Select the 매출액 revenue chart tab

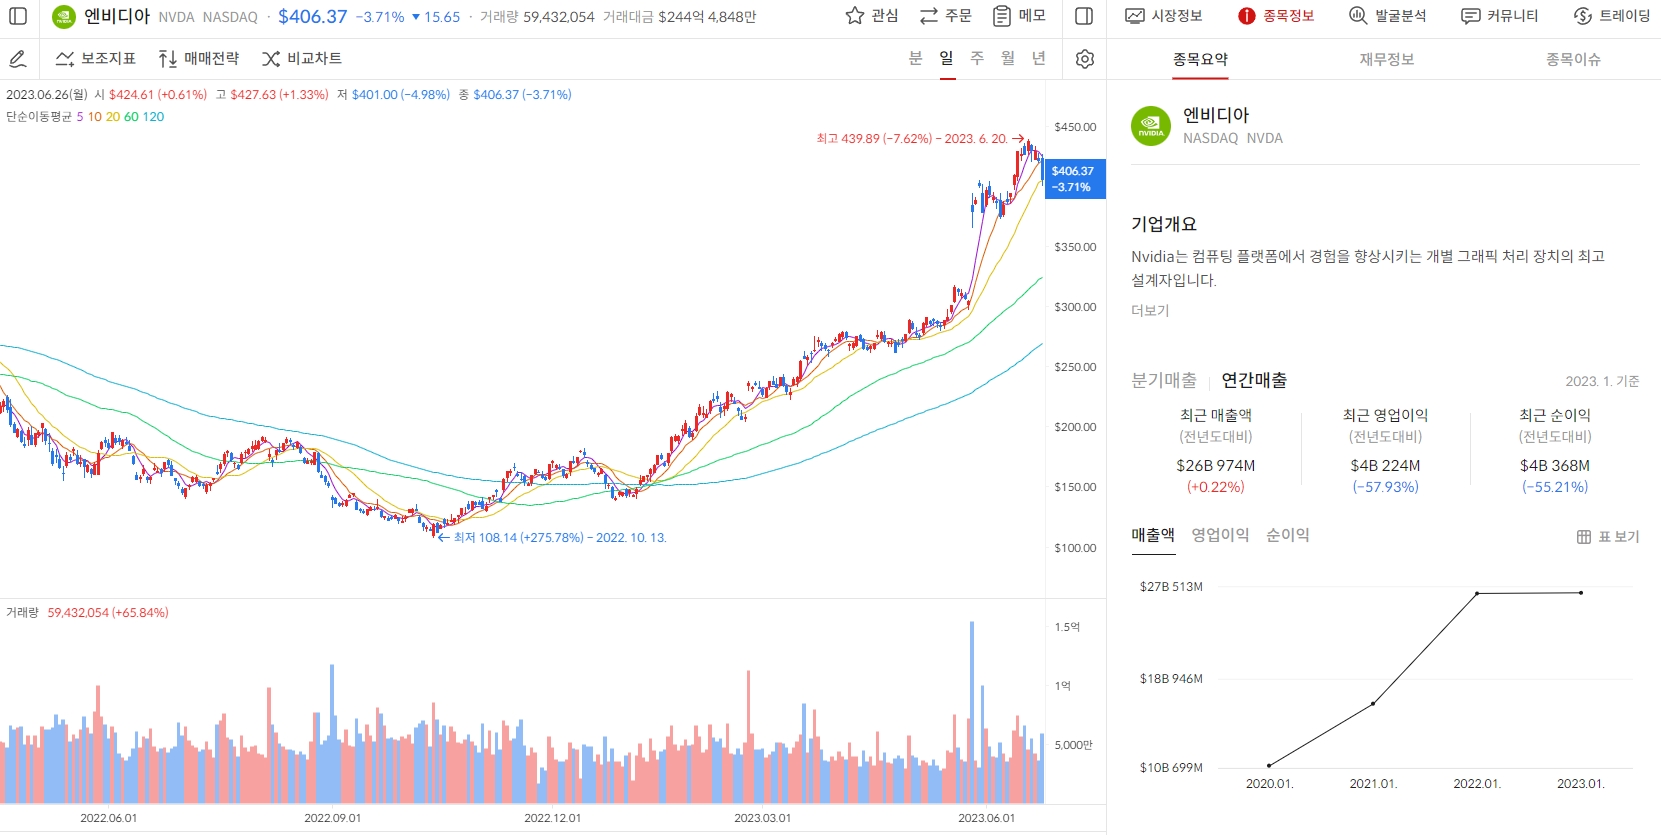click(x=1153, y=535)
